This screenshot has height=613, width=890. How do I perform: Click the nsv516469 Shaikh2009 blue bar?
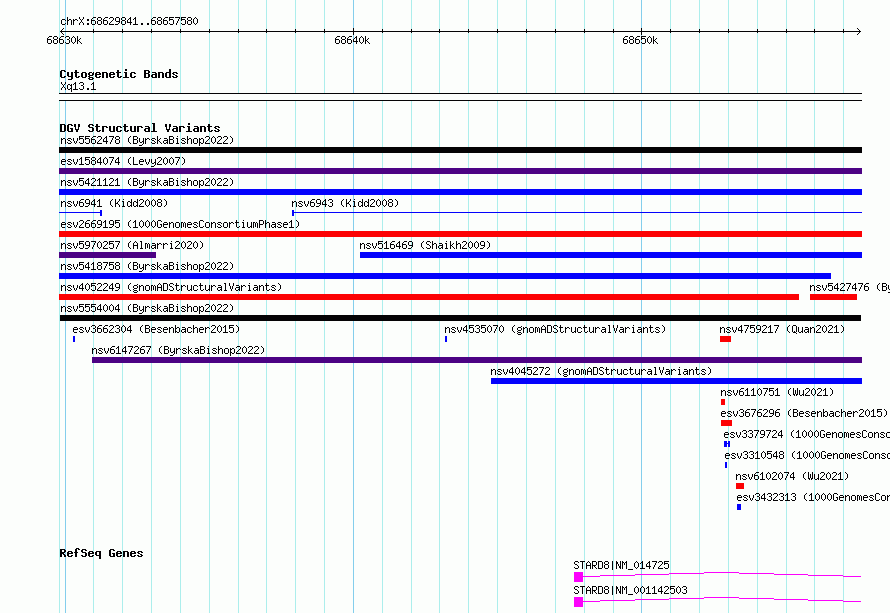(x=611, y=255)
